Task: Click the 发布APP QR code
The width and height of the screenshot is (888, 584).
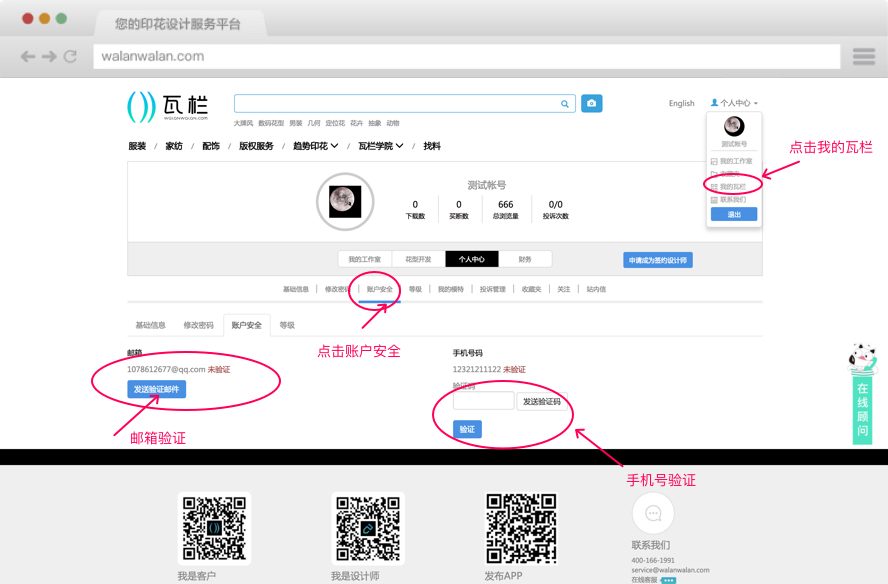Action: pyautogui.click(x=520, y=527)
